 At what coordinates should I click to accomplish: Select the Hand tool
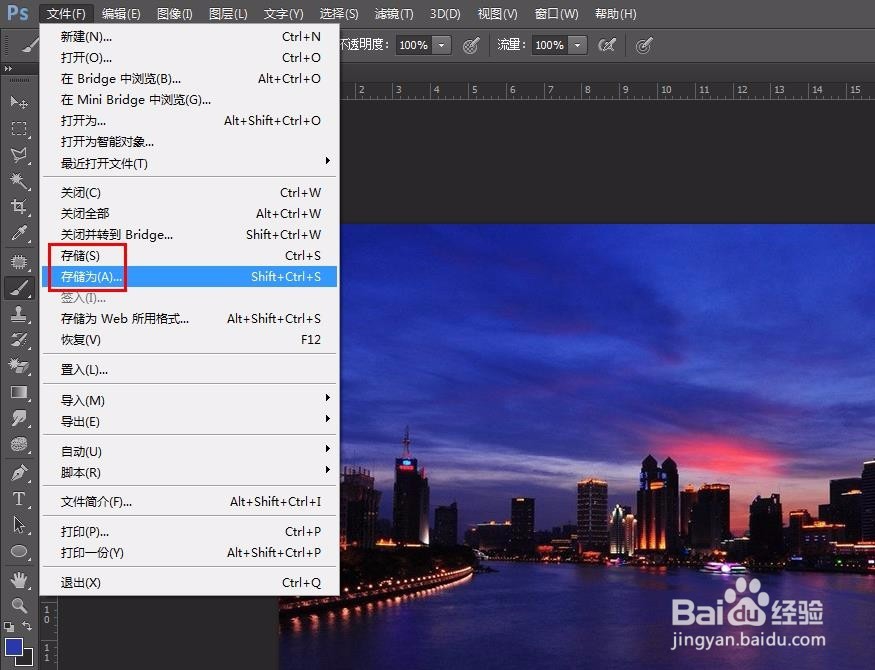(20, 578)
